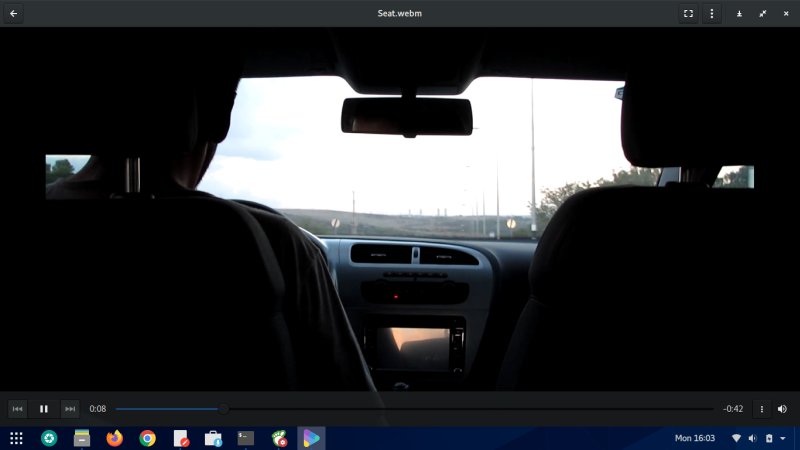Switch to the video player taskbar icon

(311, 438)
